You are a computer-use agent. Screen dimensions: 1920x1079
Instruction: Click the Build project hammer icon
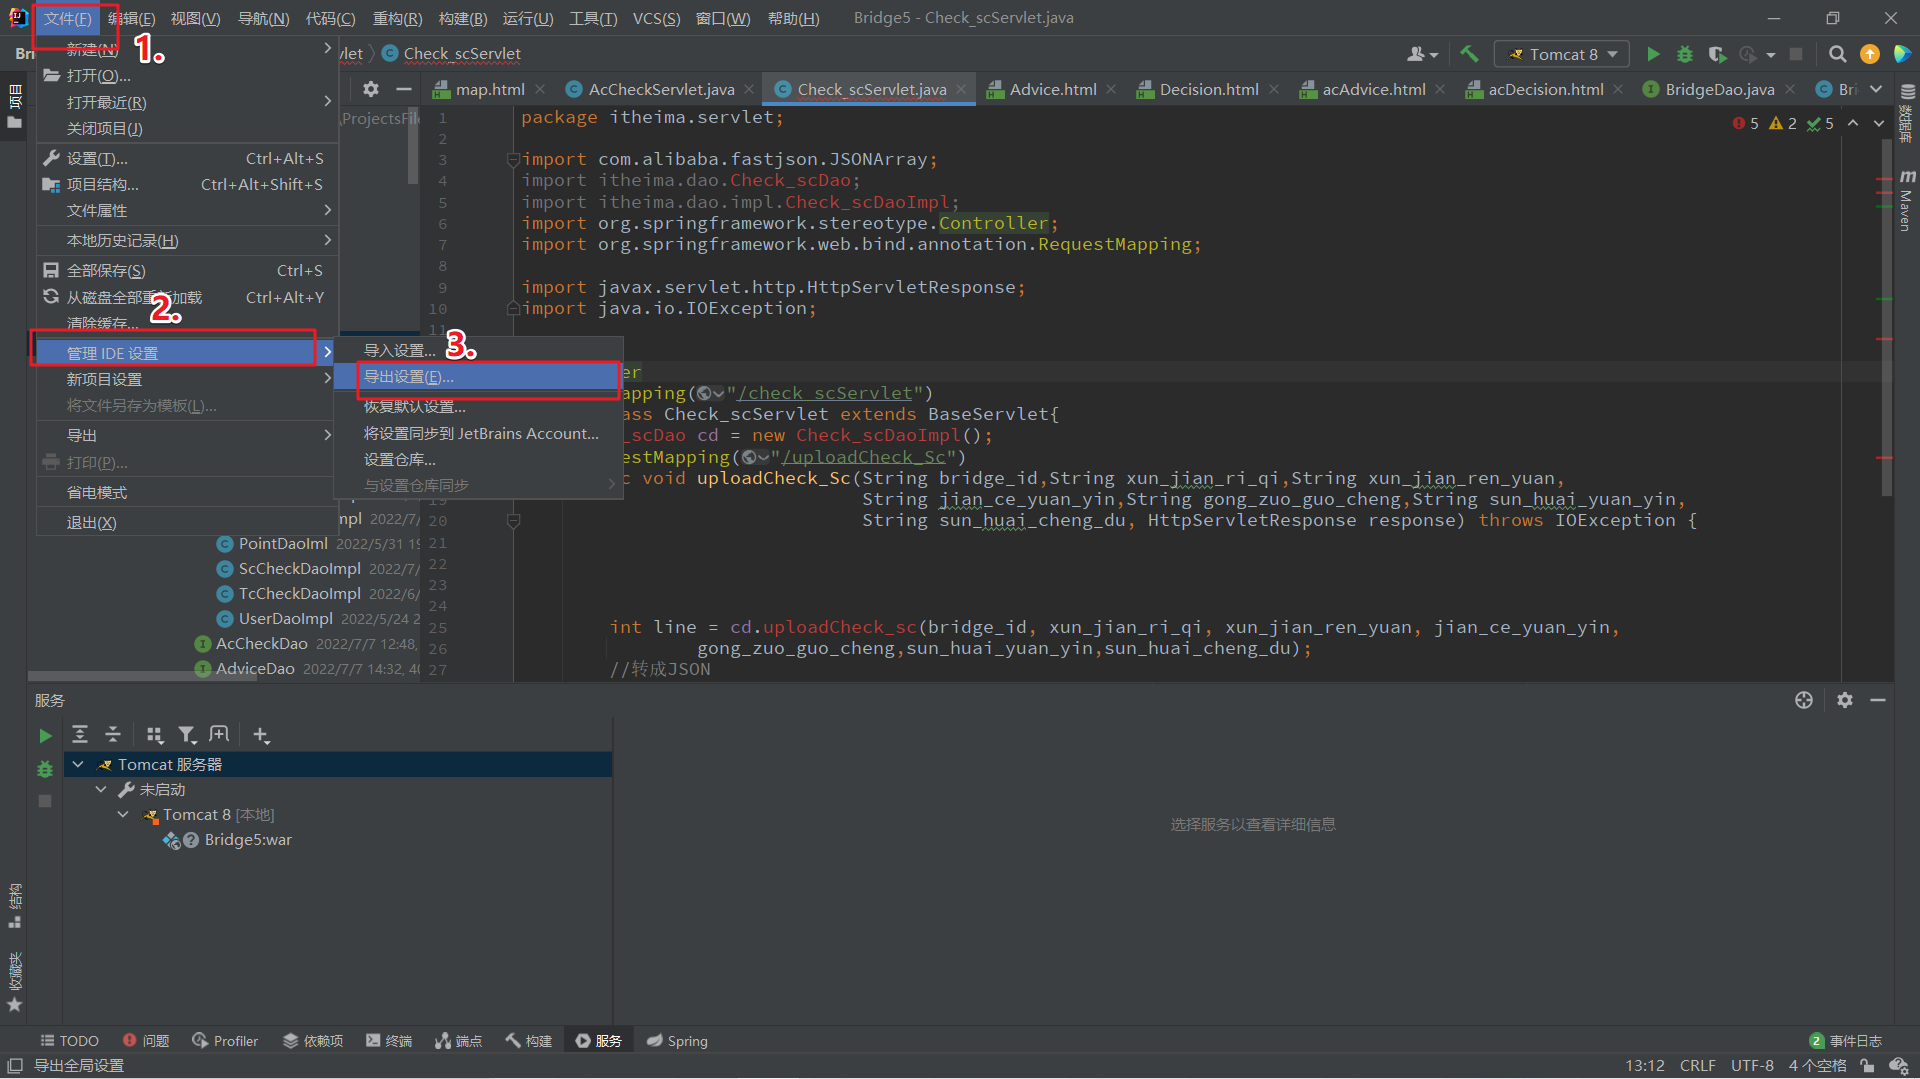pyautogui.click(x=1469, y=54)
